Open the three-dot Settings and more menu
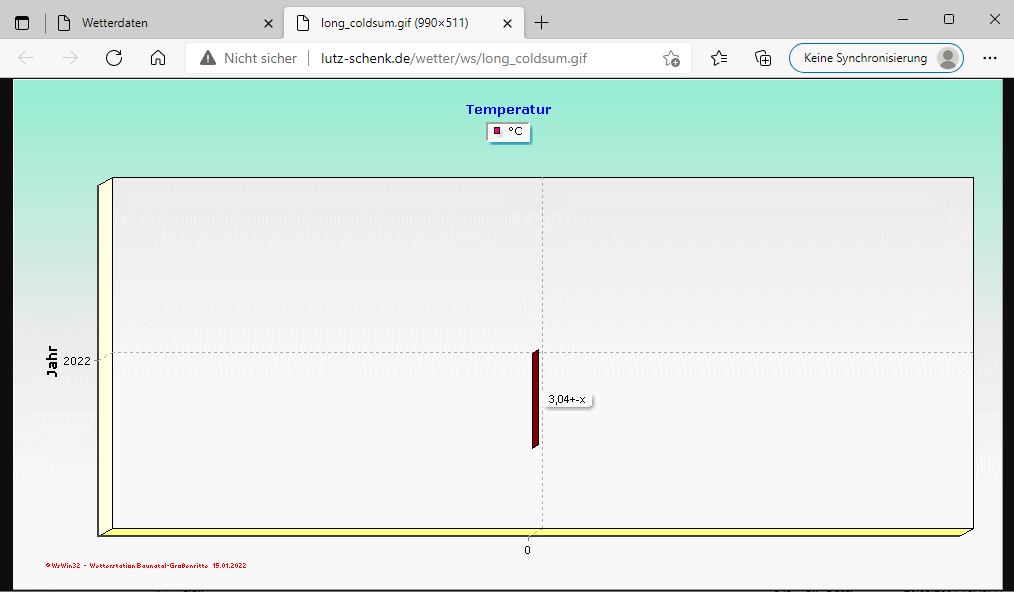The image size is (1014, 592). tap(989, 58)
